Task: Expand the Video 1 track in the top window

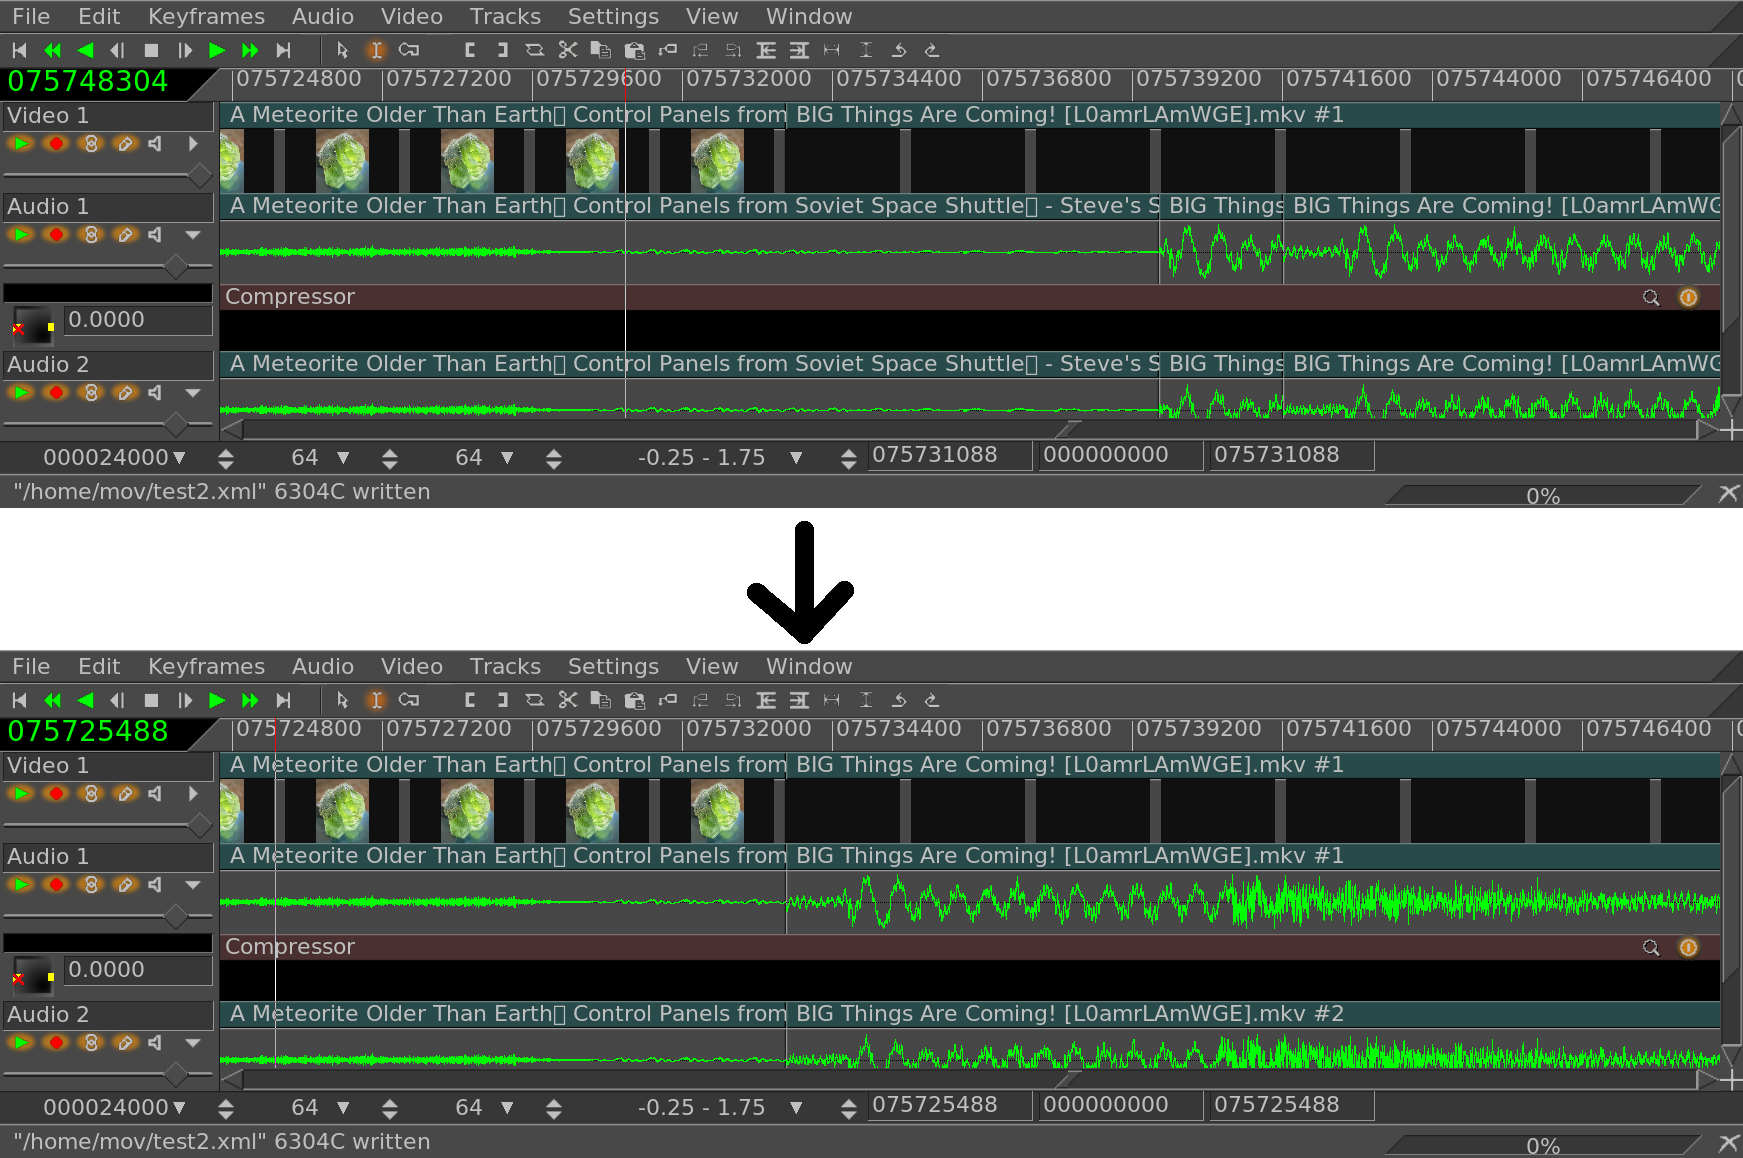Action: [x=193, y=144]
